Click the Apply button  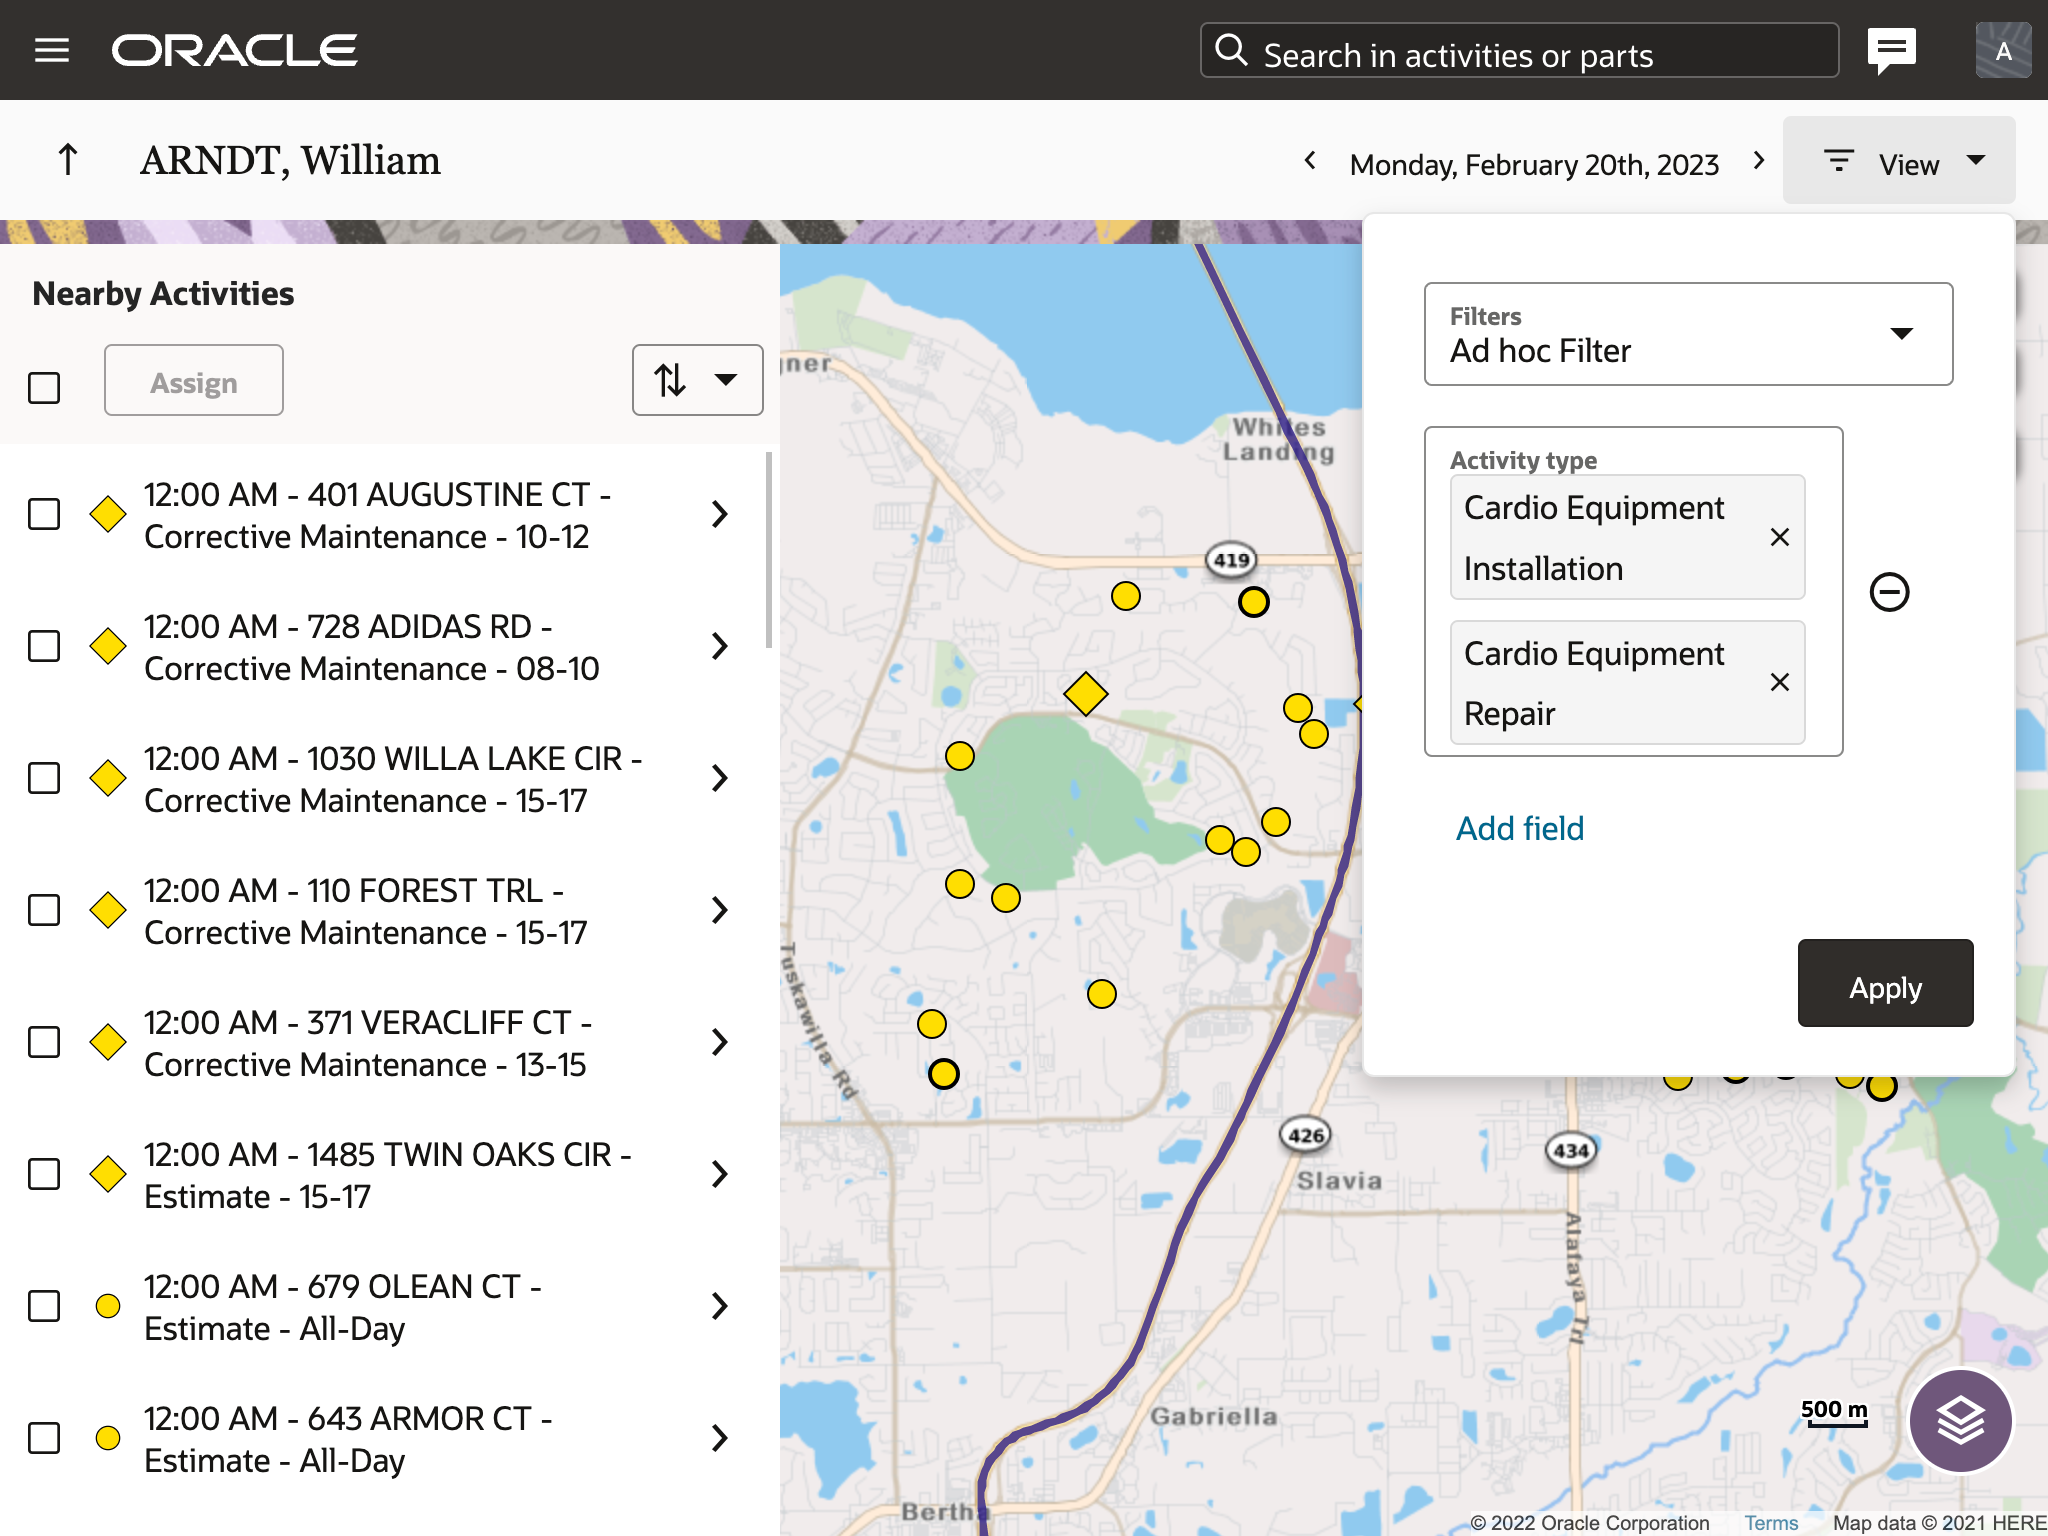click(1884, 984)
